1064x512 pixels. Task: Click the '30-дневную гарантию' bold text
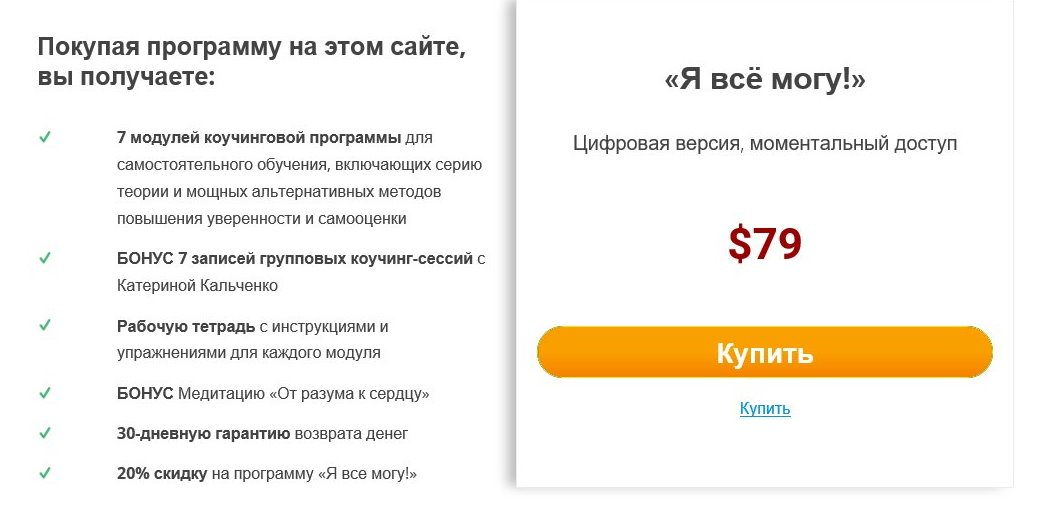click(x=203, y=434)
